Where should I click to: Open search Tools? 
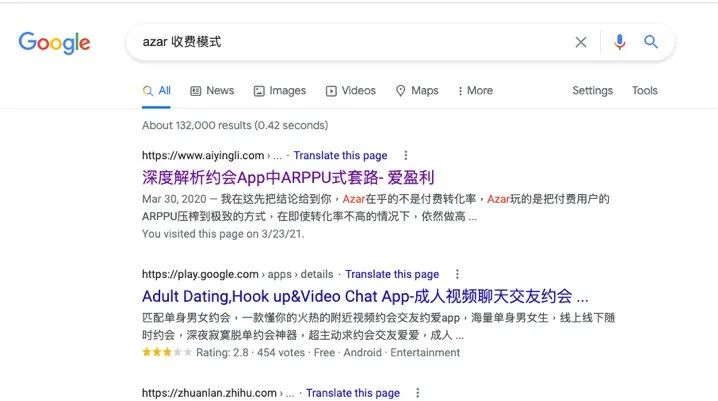click(x=644, y=91)
